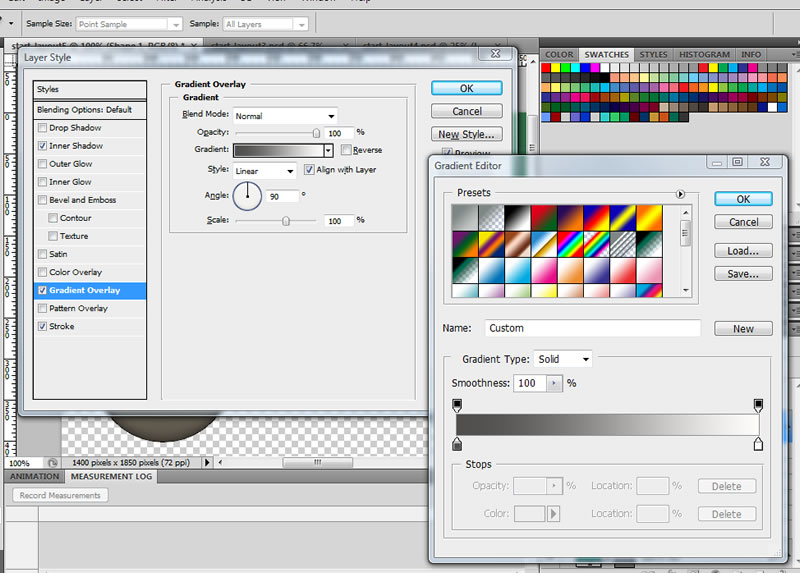Screen dimensions: 800x573
Task: Enable Bevel and Emboss checkbox
Action: pyautogui.click(x=42, y=200)
